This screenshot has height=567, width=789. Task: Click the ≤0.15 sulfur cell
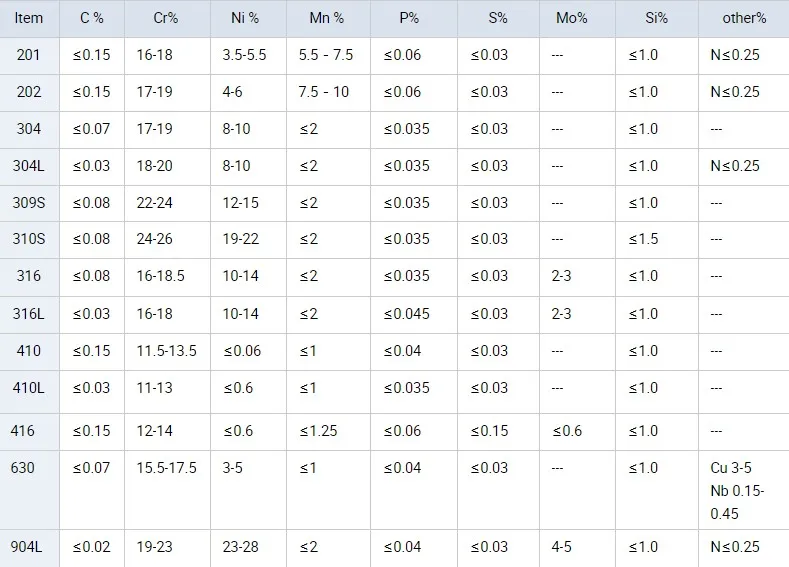pyautogui.click(x=489, y=431)
